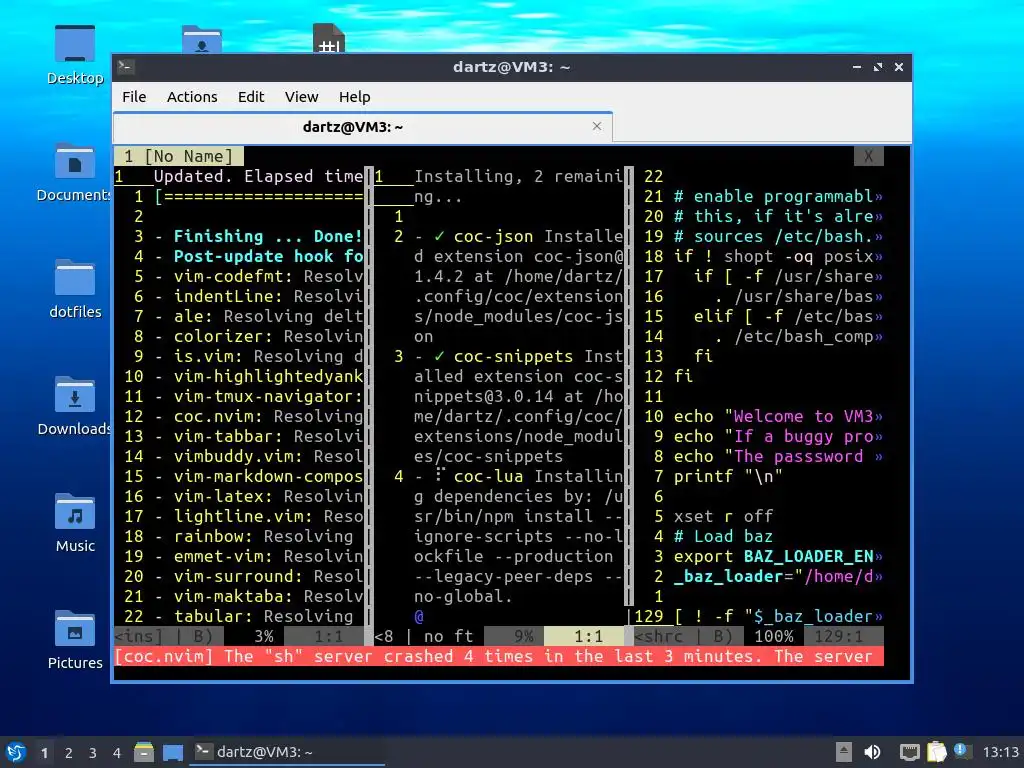The image size is (1024, 768).
Task: Click the dartz@VM3 taskbar window button
Action: [287, 752]
